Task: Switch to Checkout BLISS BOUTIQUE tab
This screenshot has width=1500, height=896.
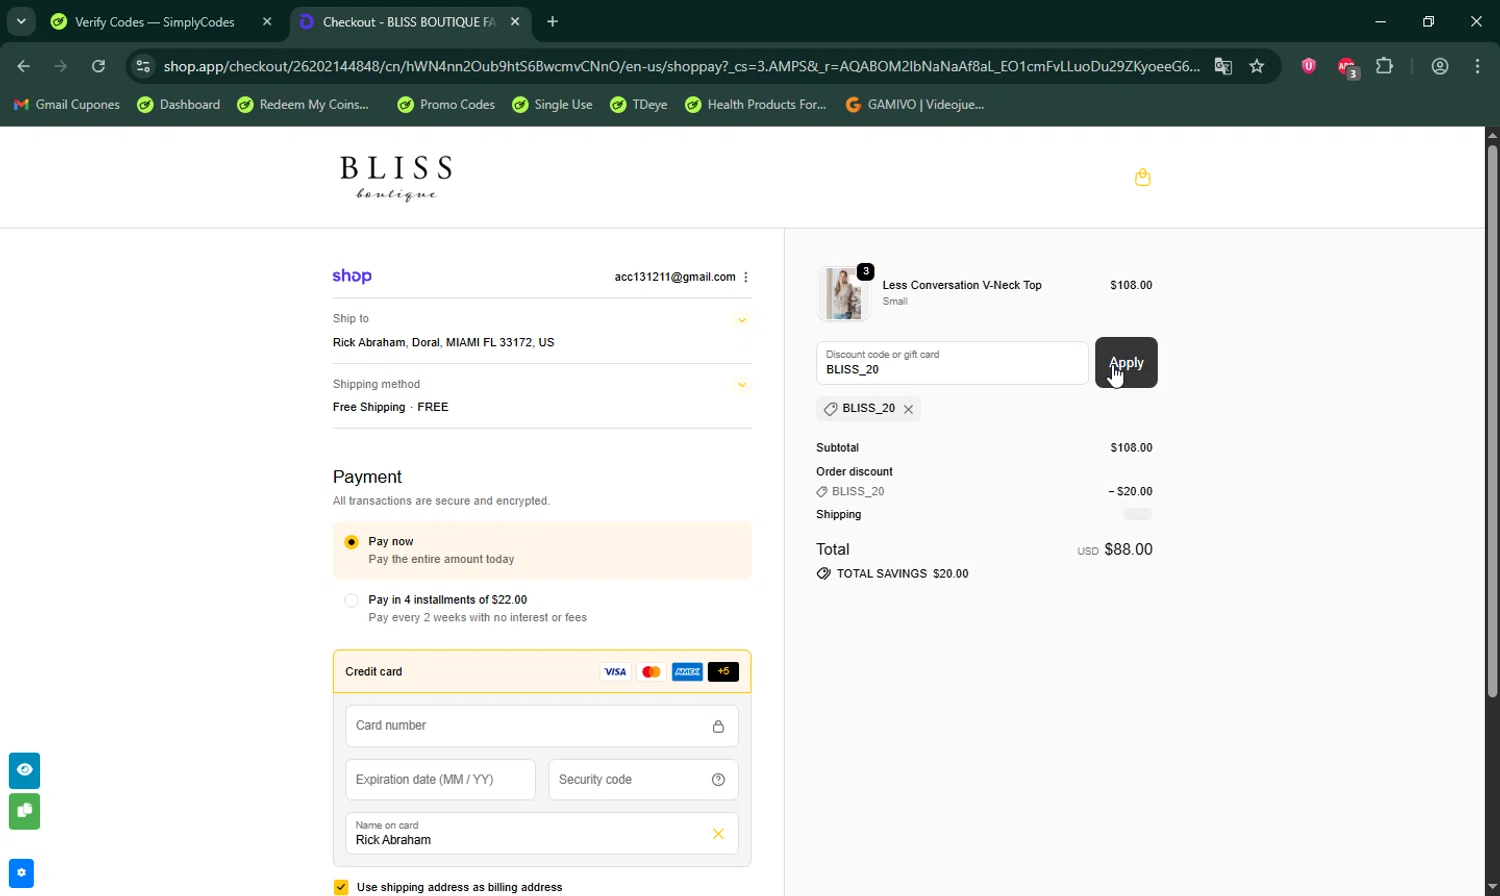Action: [x=408, y=22]
